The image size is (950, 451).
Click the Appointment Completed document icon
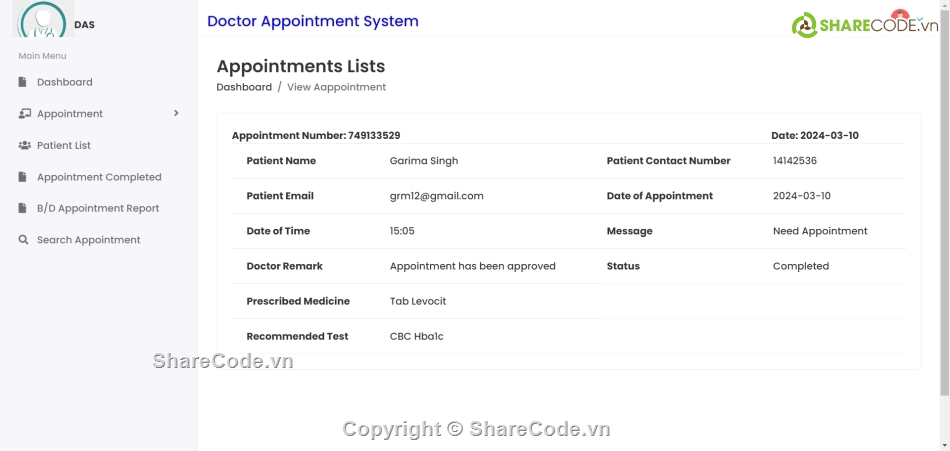pyautogui.click(x=22, y=177)
